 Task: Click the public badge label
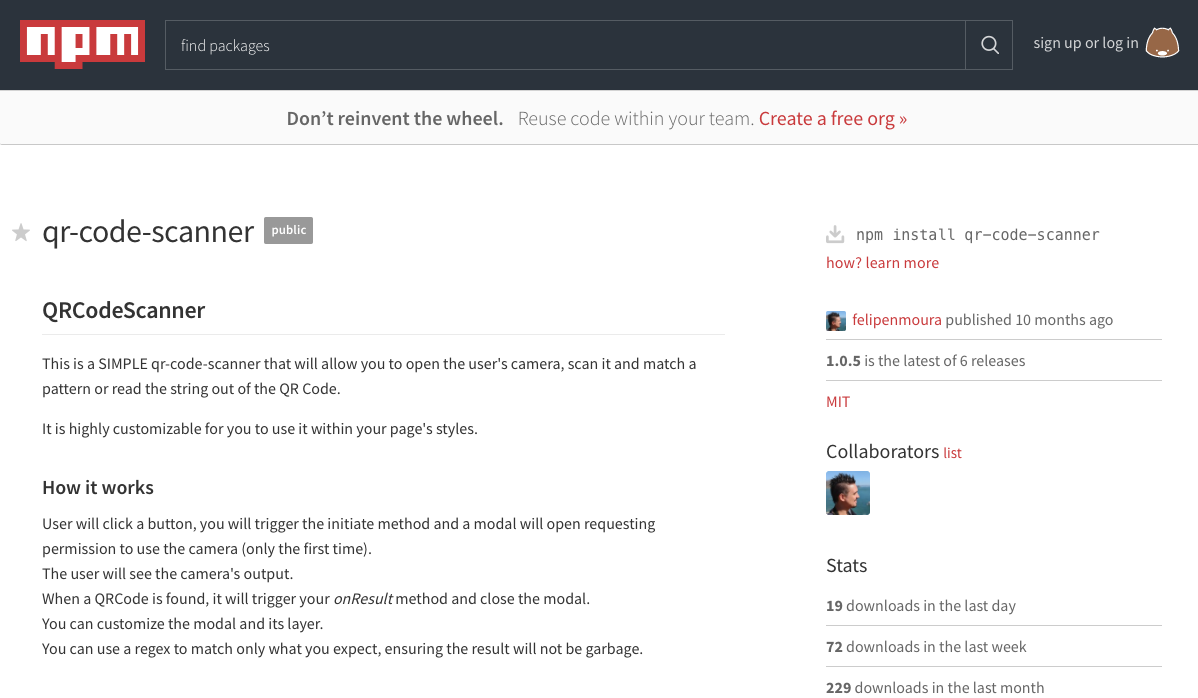point(288,230)
